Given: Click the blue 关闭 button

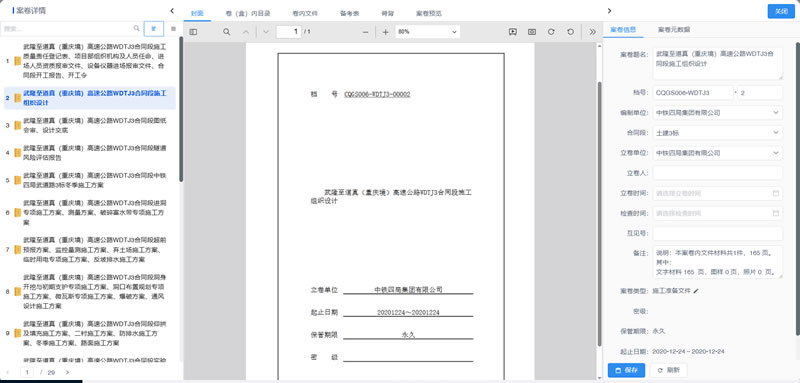Looking at the screenshot, I should [x=781, y=11].
